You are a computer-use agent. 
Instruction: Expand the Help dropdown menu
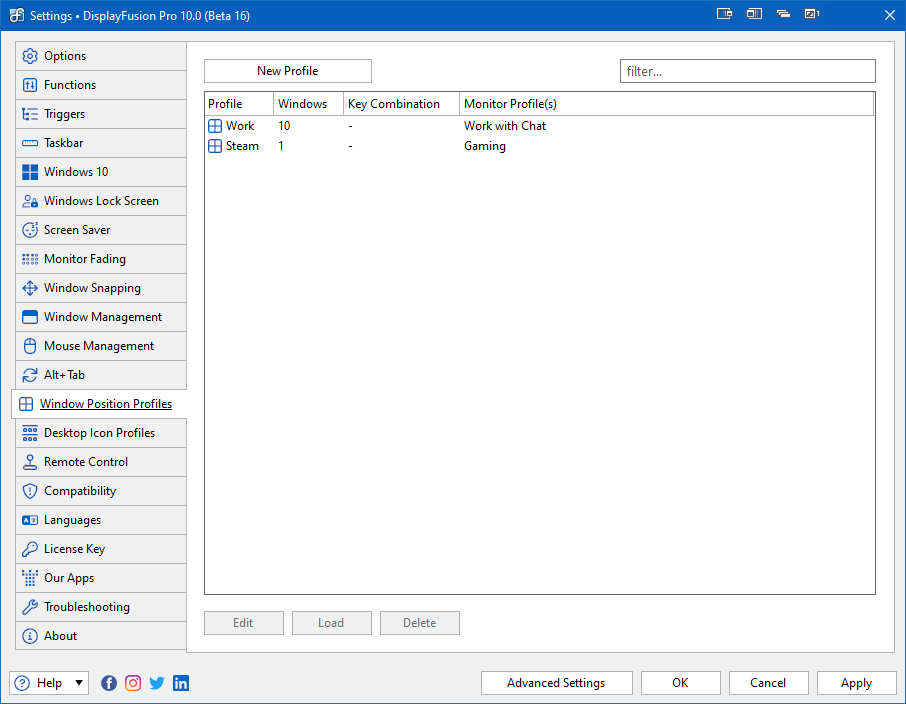coord(79,683)
